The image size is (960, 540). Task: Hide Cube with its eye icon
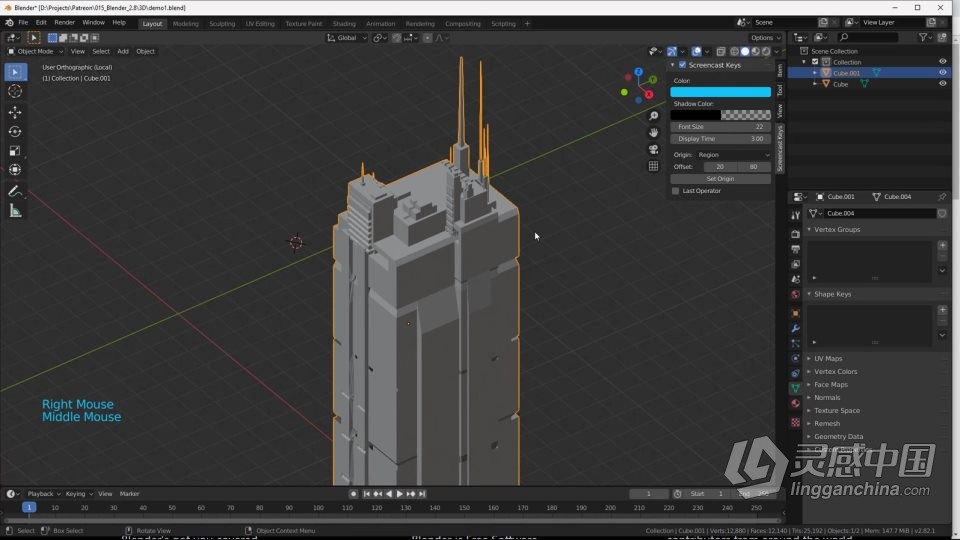(x=942, y=84)
